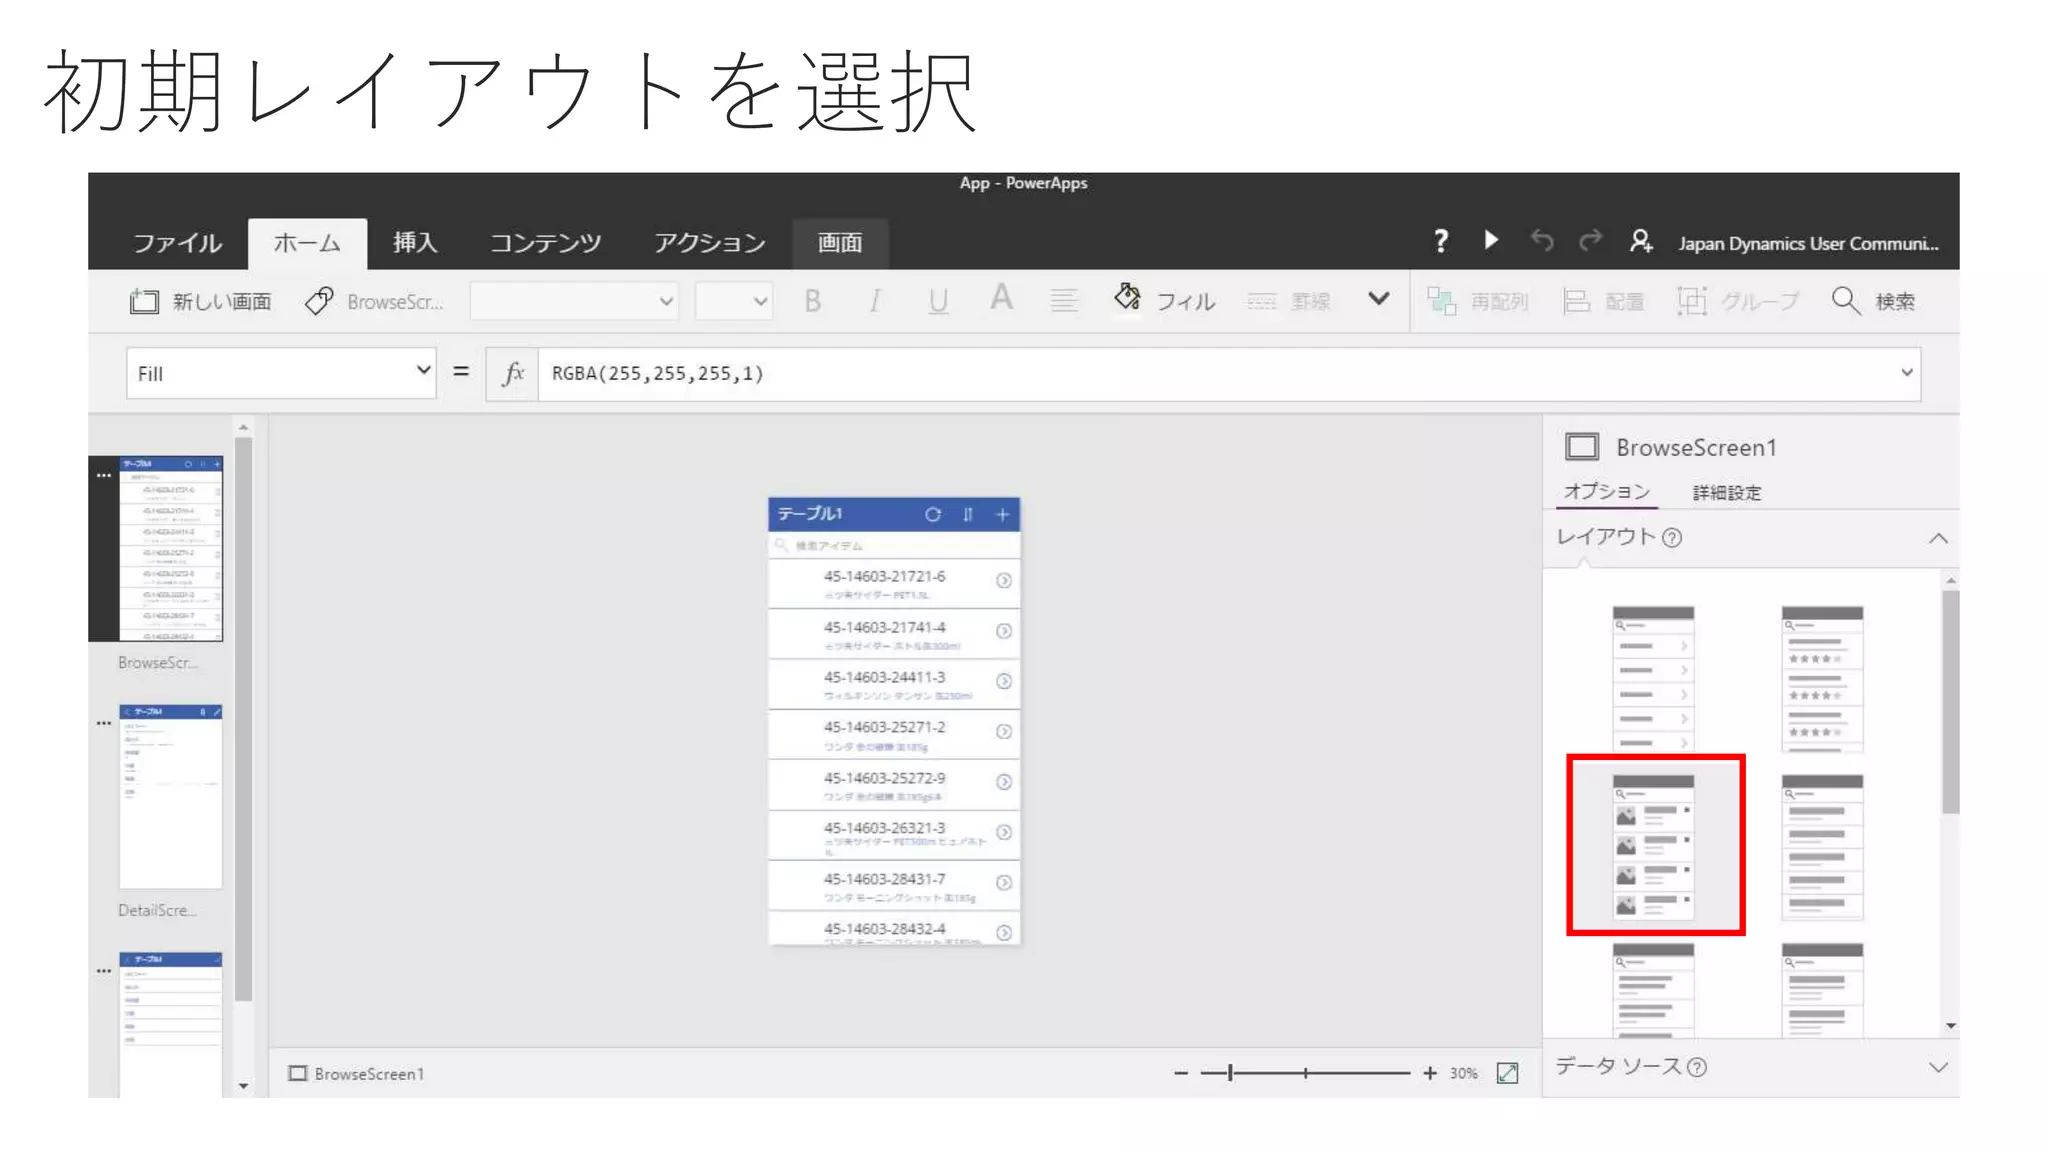Add a new screen with 新しい画面

click(x=201, y=301)
